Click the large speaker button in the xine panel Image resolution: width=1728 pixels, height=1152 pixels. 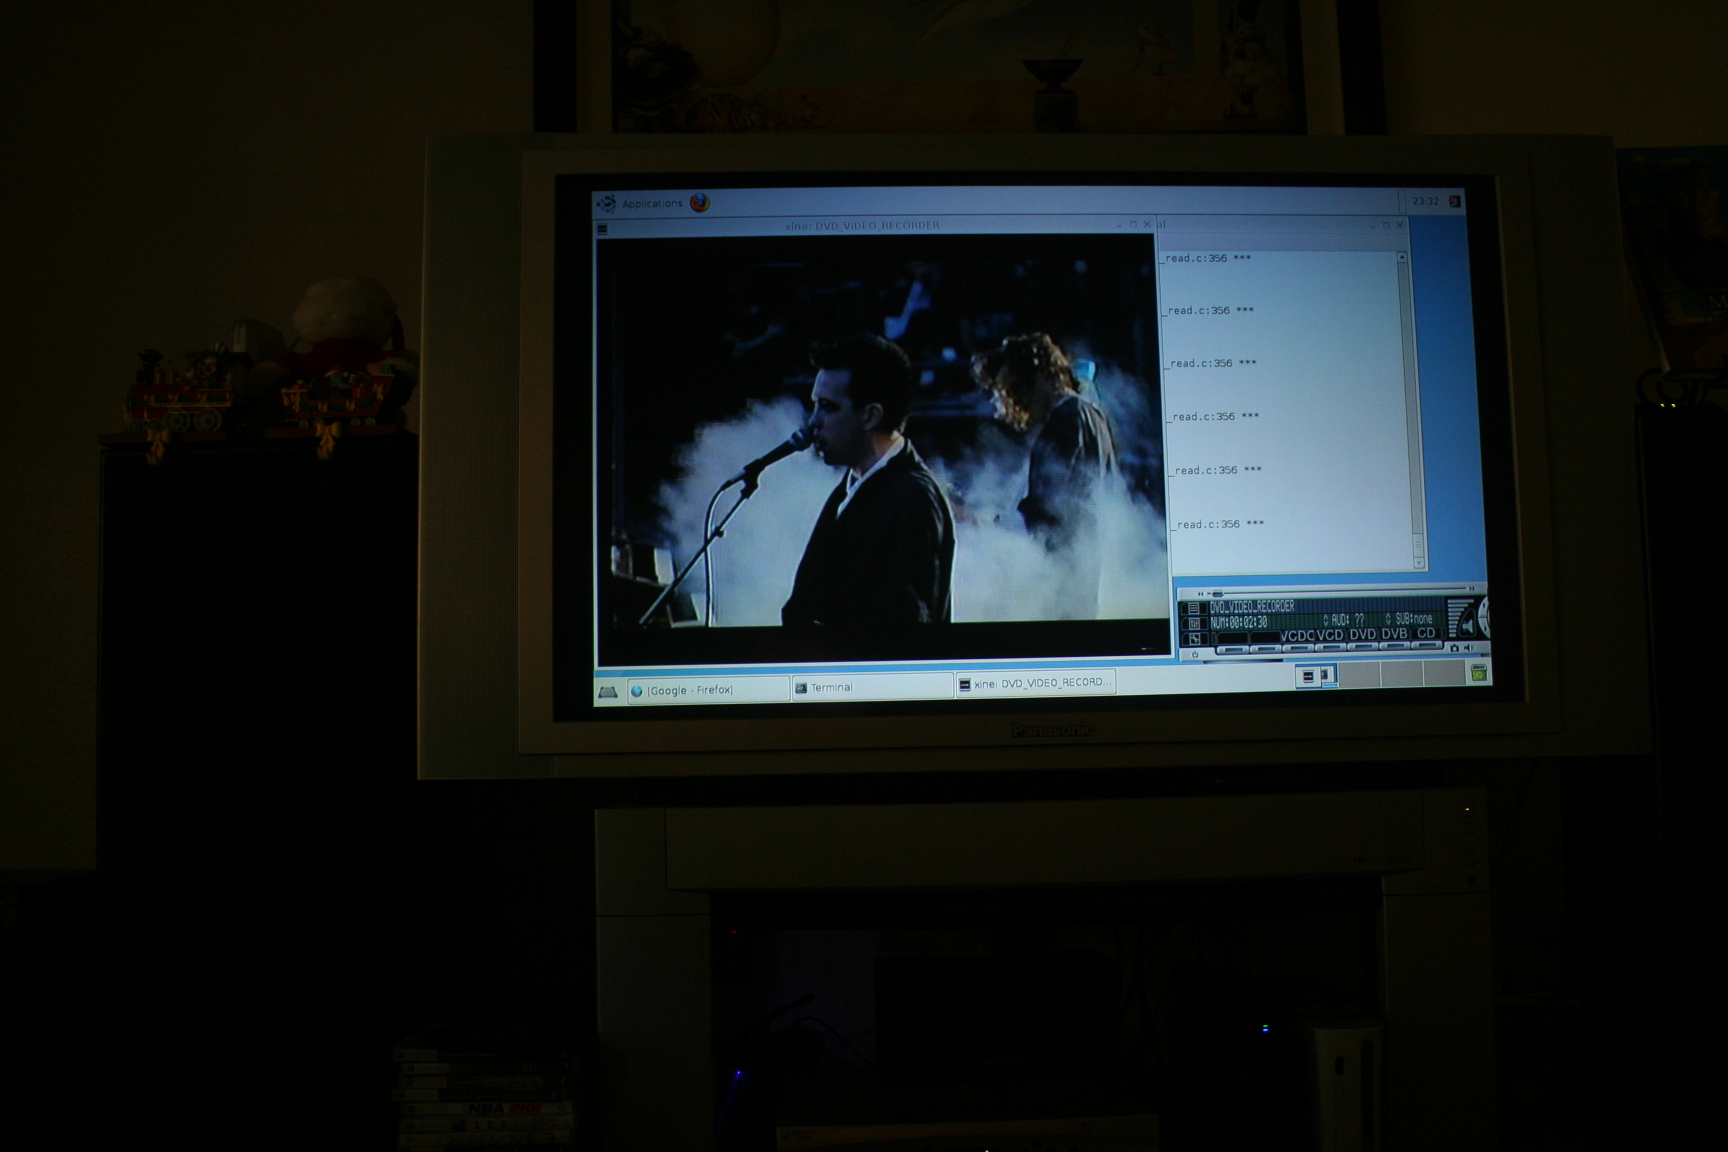coord(1468,624)
